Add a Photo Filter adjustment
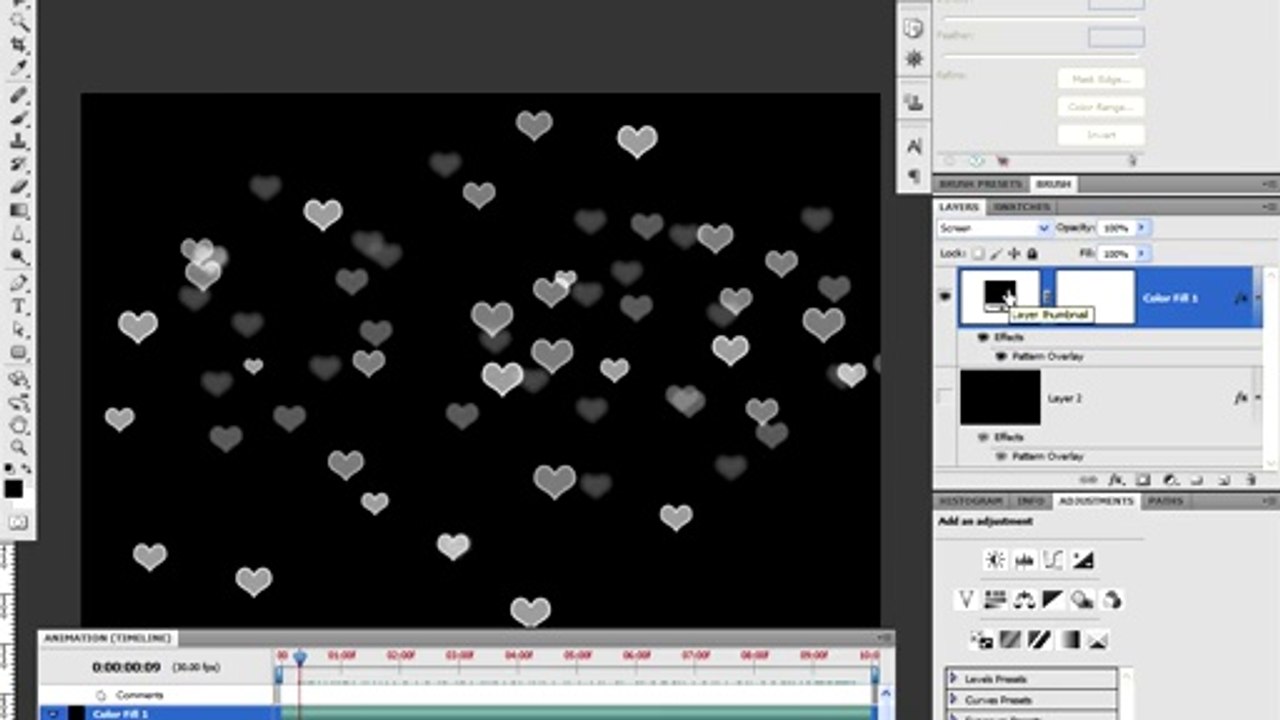 point(1082,599)
